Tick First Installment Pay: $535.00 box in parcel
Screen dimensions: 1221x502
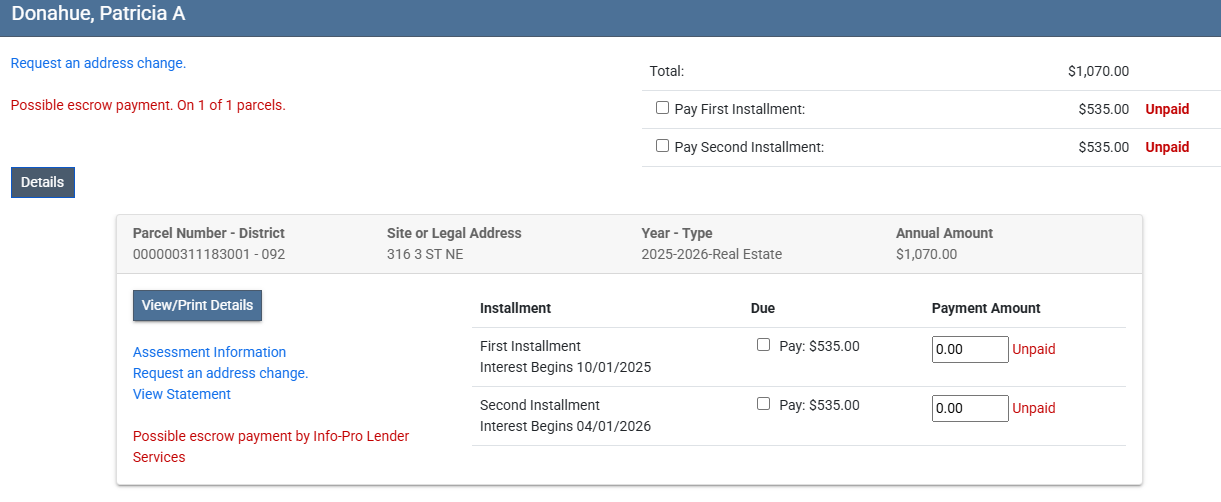coord(763,345)
